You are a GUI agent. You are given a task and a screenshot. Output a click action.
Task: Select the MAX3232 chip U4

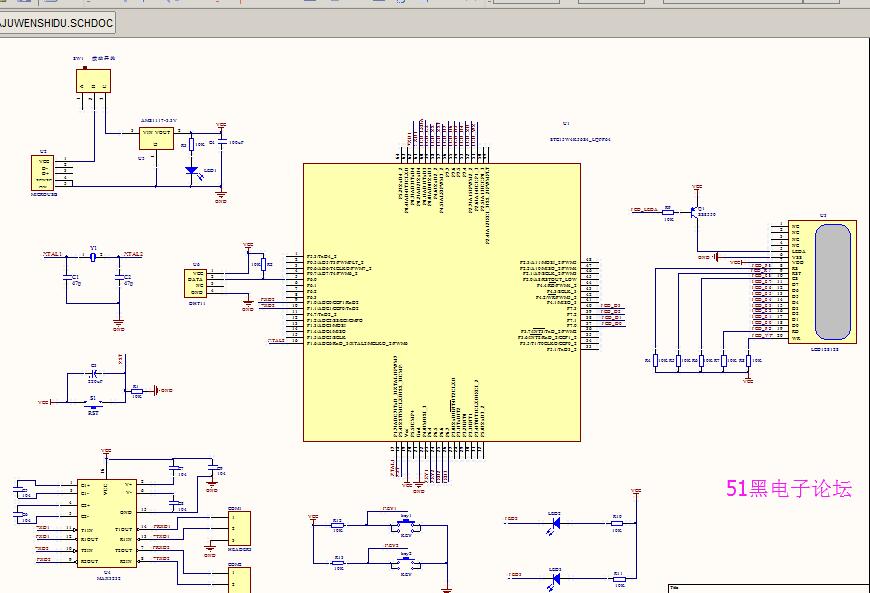(x=107, y=525)
